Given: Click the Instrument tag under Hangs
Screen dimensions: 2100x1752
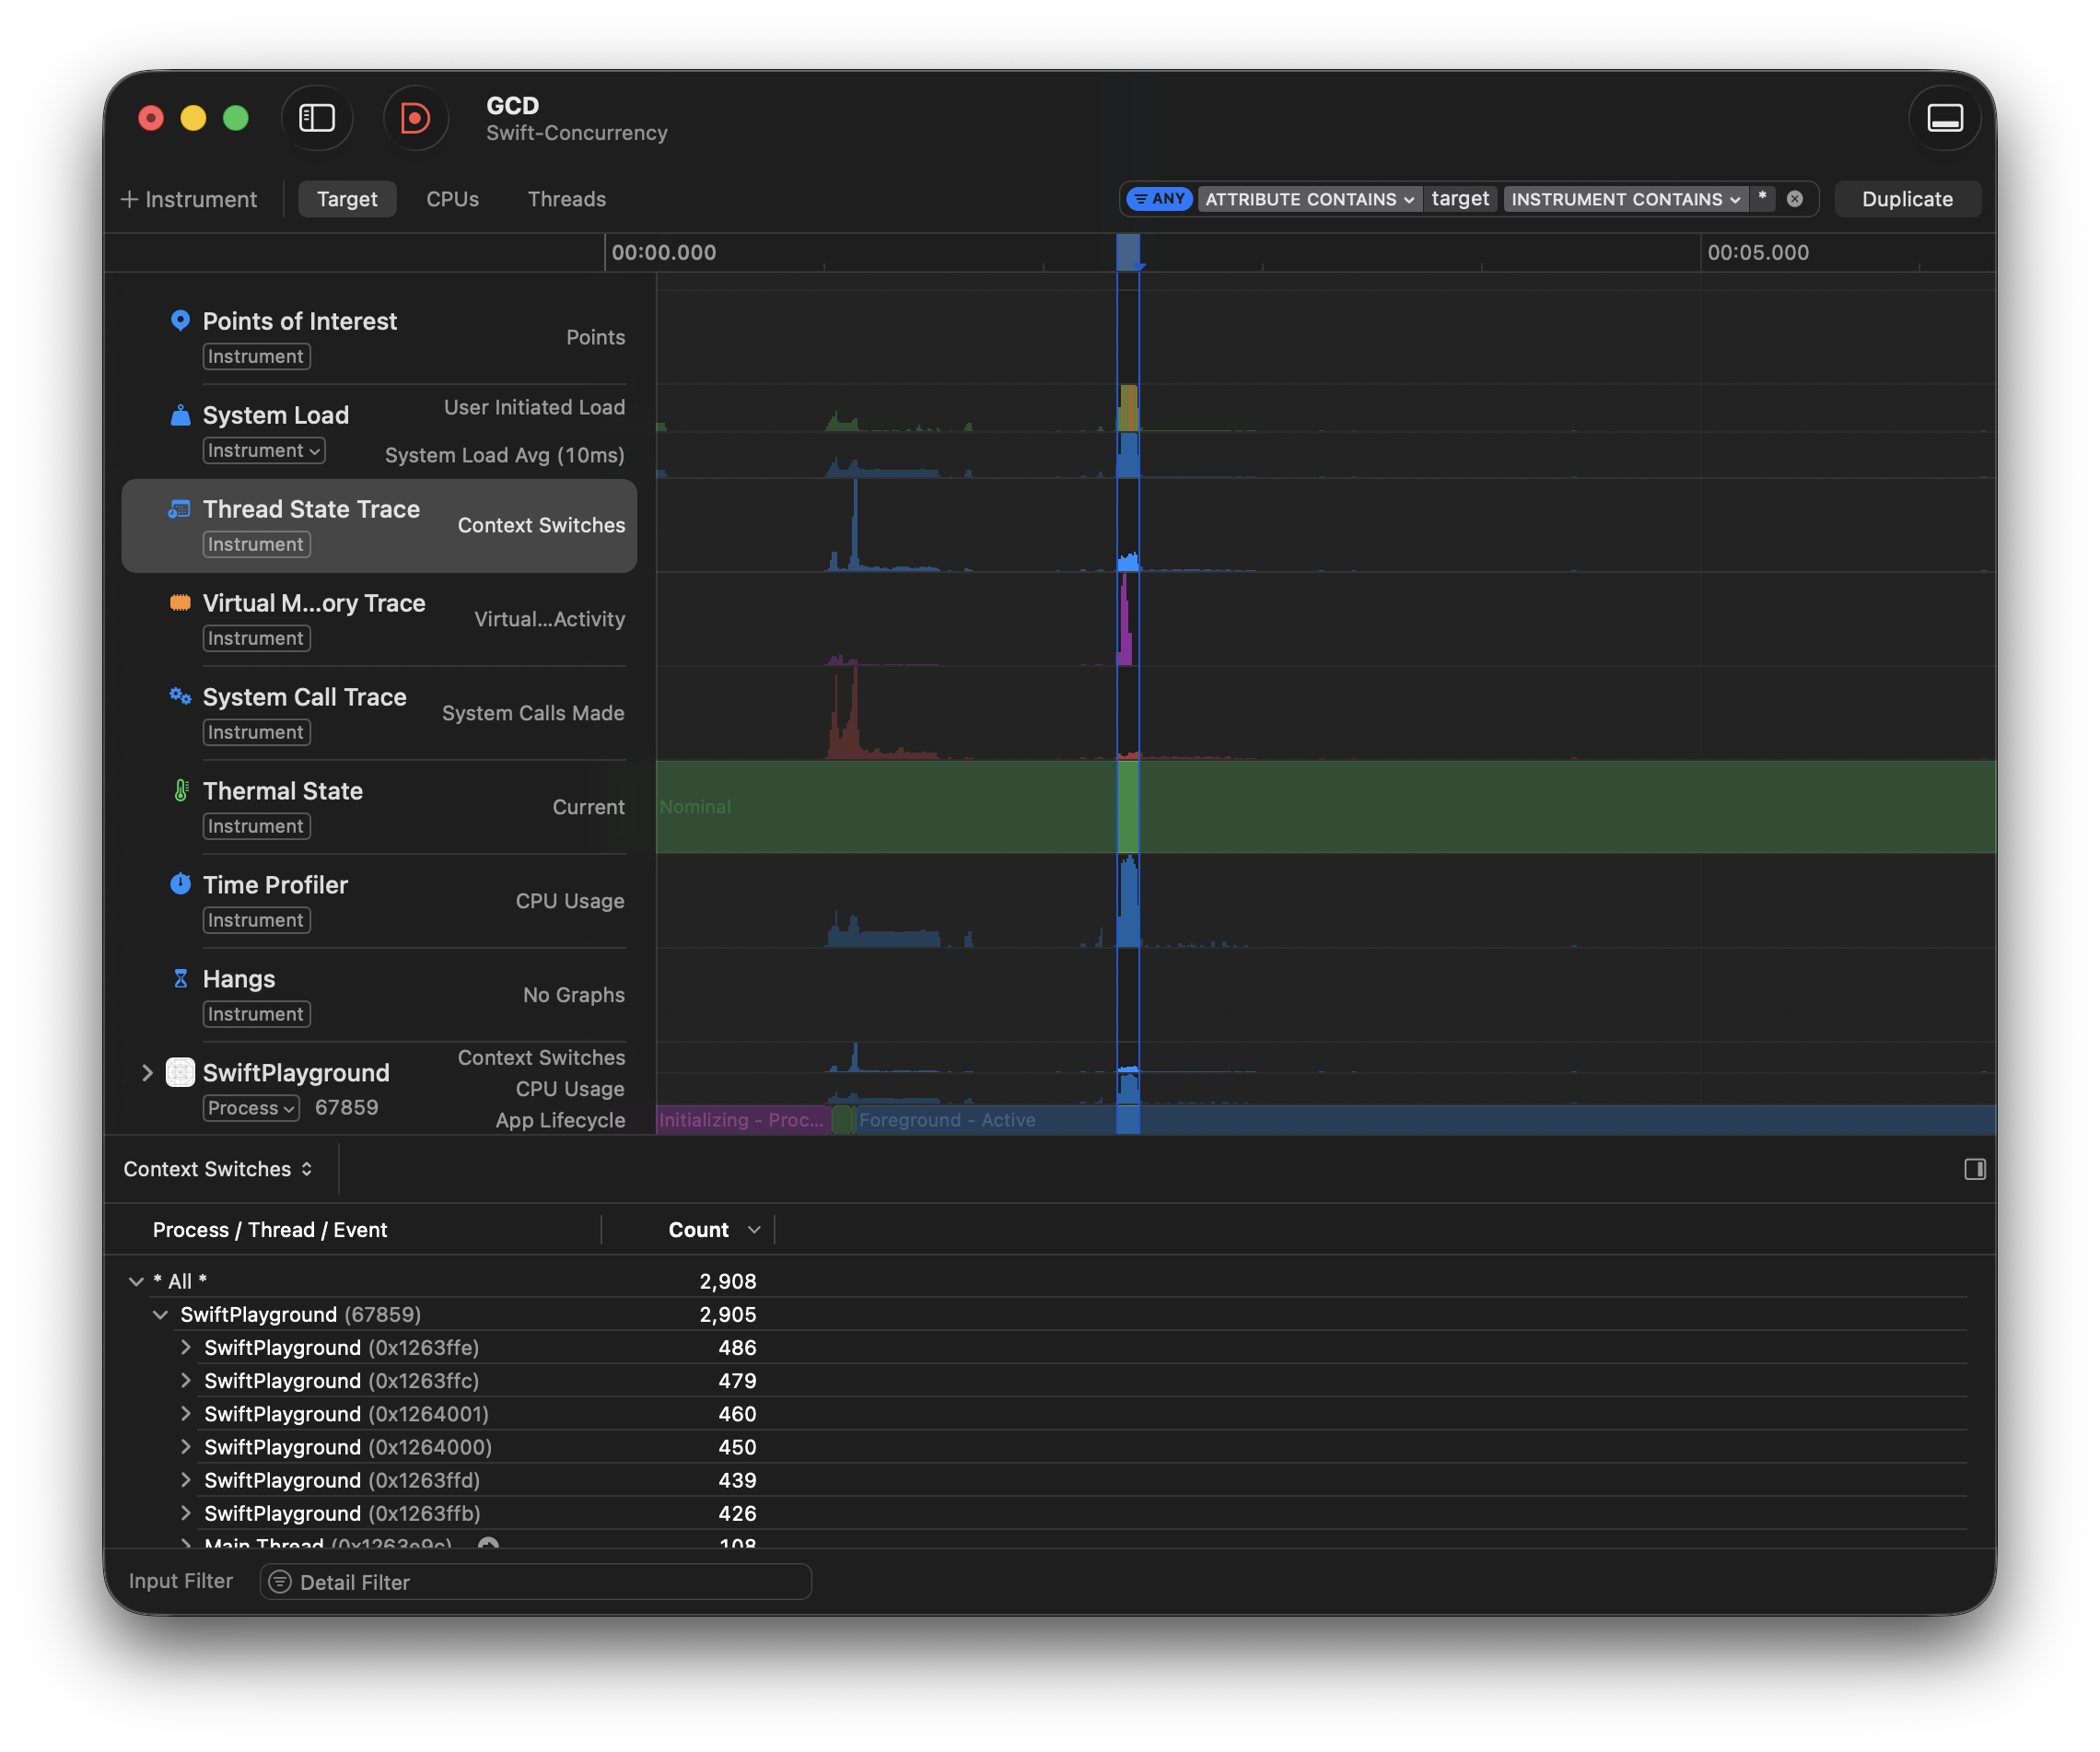Looking at the screenshot, I should [256, 1014].
